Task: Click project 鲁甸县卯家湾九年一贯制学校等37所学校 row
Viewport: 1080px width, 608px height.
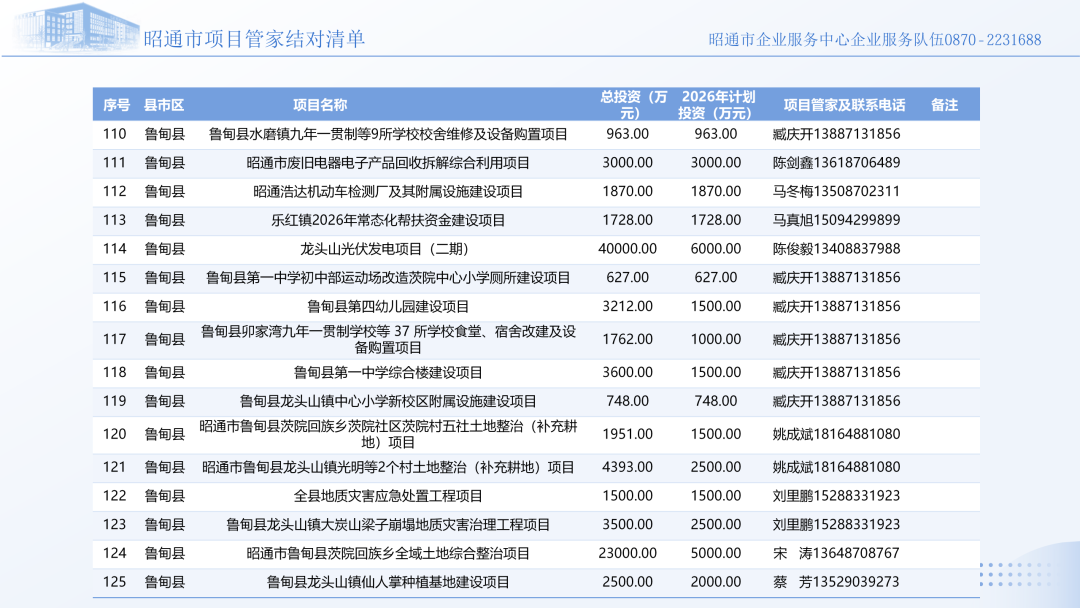Action: click(388, 339)
